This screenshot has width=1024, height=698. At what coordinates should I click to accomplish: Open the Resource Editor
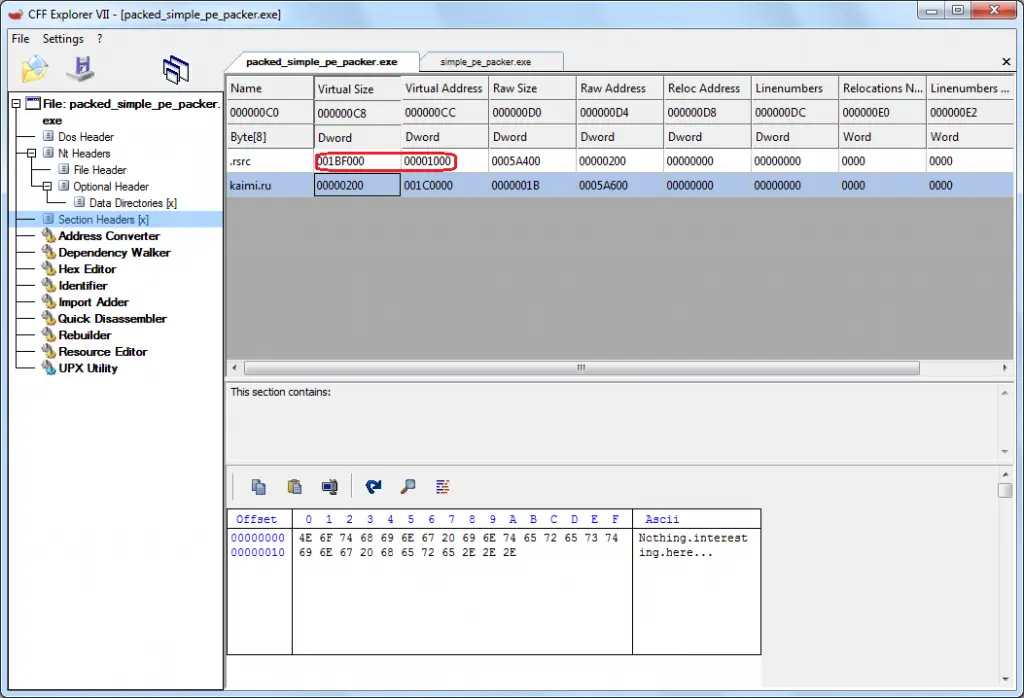pos(101,351)
